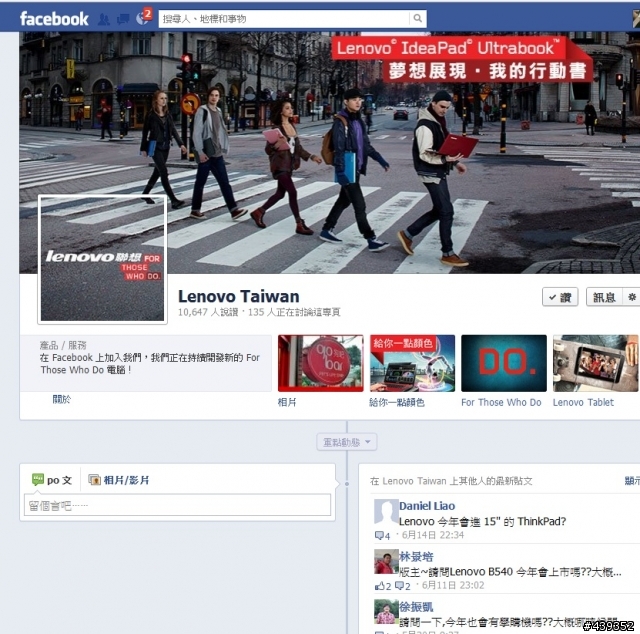Expand the 重點動態 highlights dropdown

pyautogui.click(x=347, y=442)
